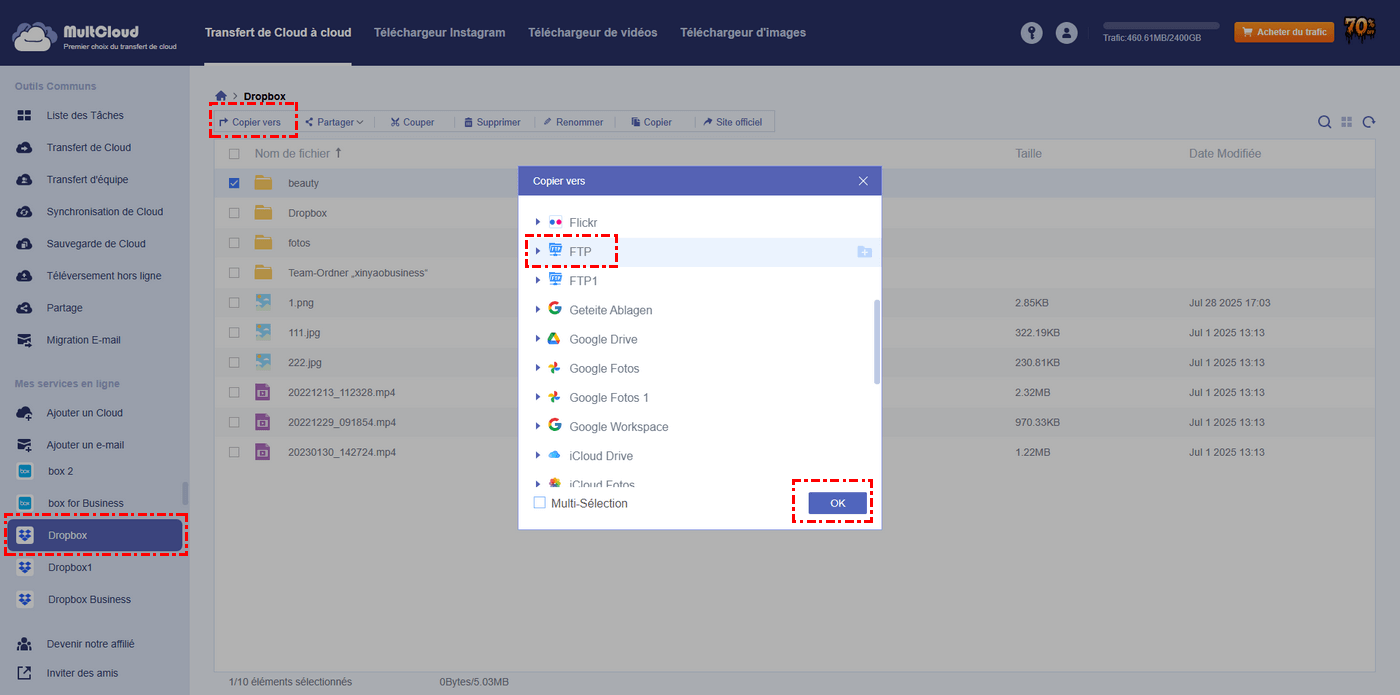Open user account profile icon

[x=1067, y=33]
